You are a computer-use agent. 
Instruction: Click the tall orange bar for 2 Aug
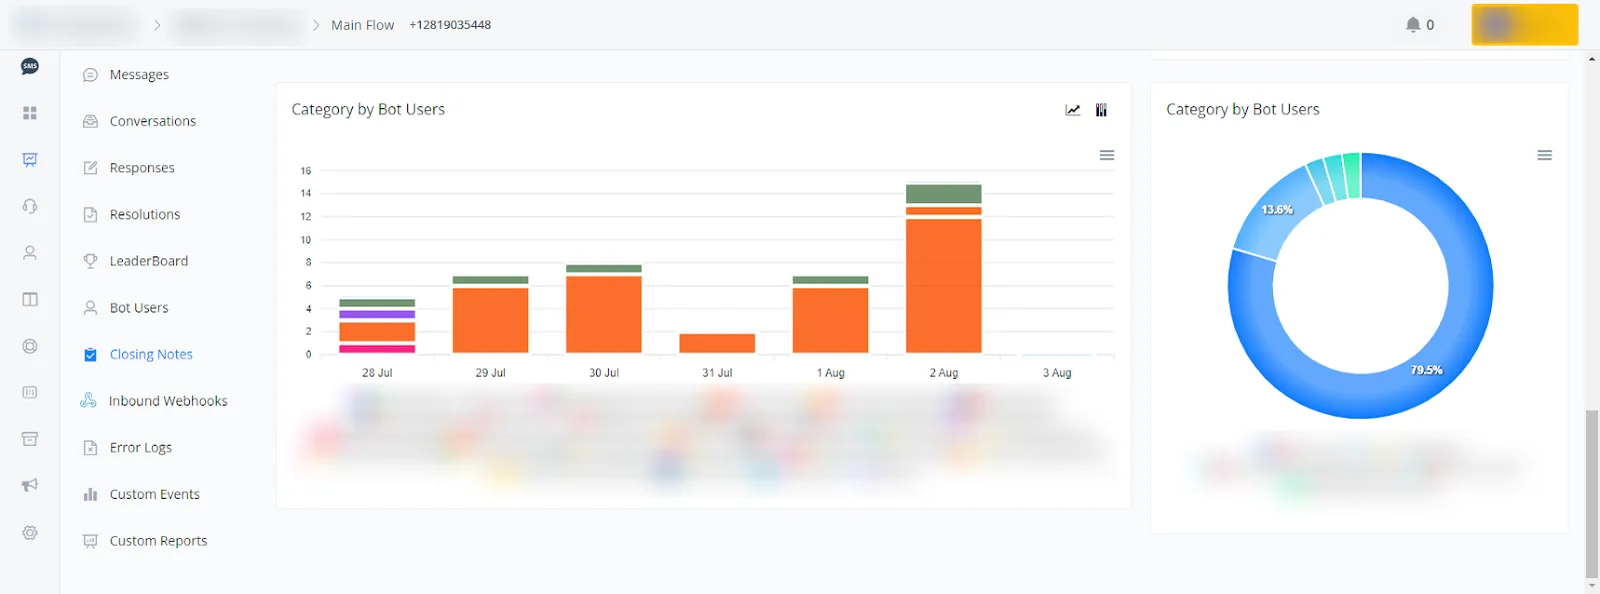click(943, 286)
